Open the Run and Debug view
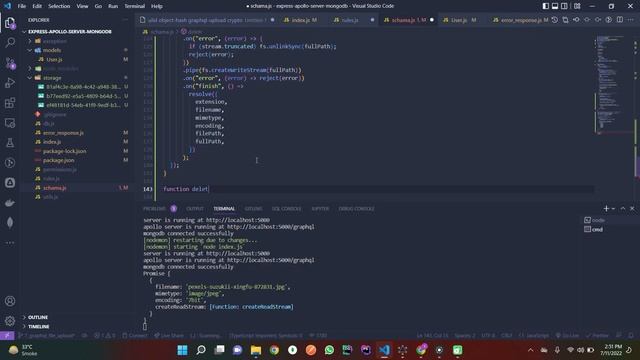The image size is (640, 360). (10, 82)
